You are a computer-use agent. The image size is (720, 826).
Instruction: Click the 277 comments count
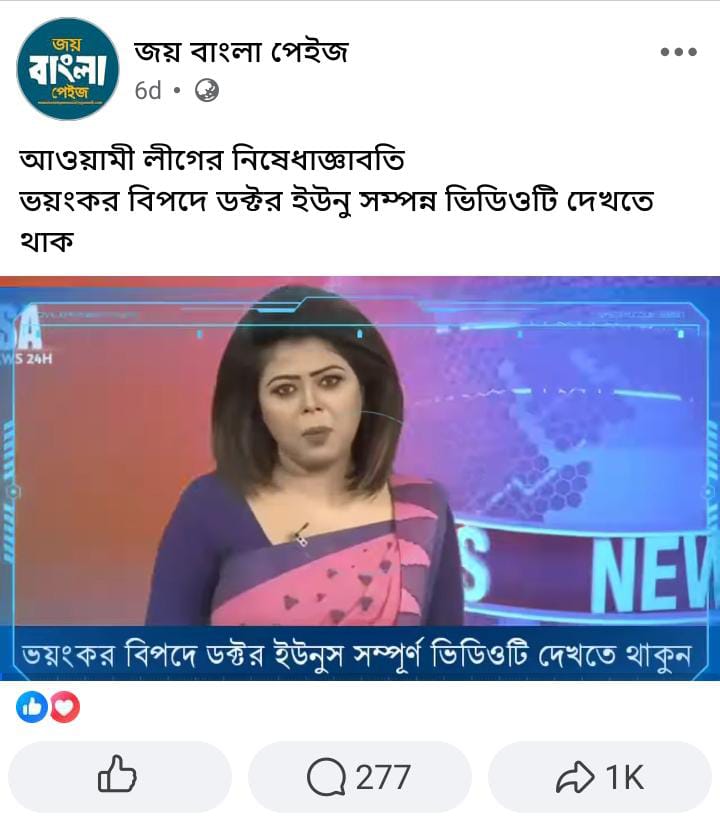pos(383,777)
